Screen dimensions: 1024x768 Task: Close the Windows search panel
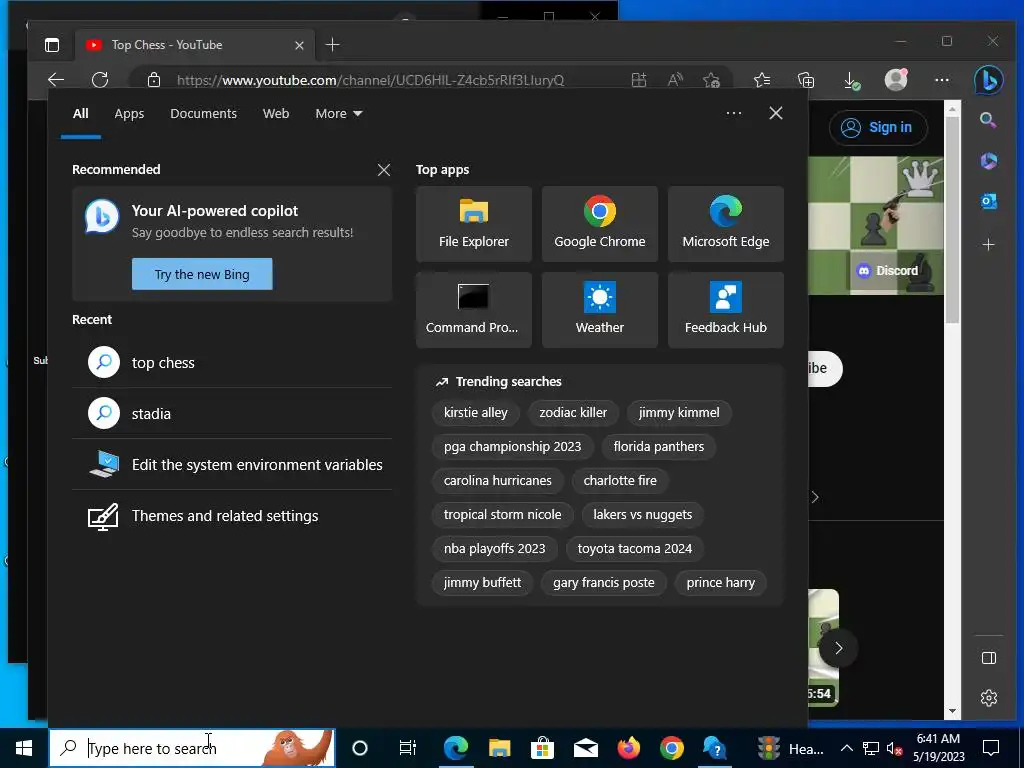(776, 113)
